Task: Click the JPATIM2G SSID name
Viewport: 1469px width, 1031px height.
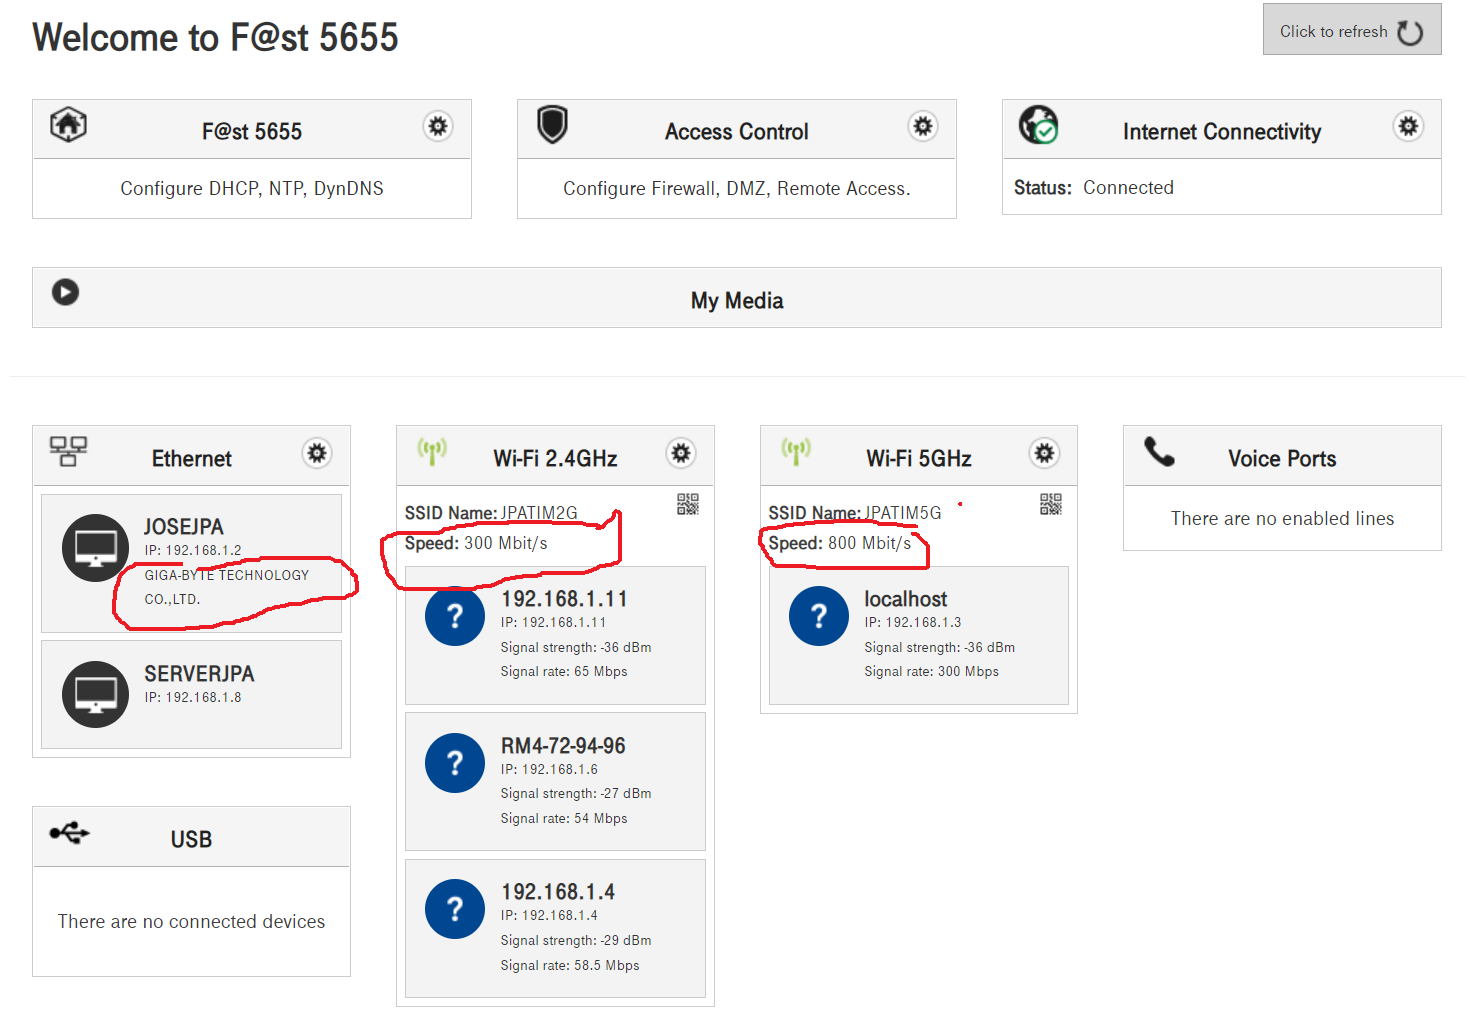Action: point(539,513)
